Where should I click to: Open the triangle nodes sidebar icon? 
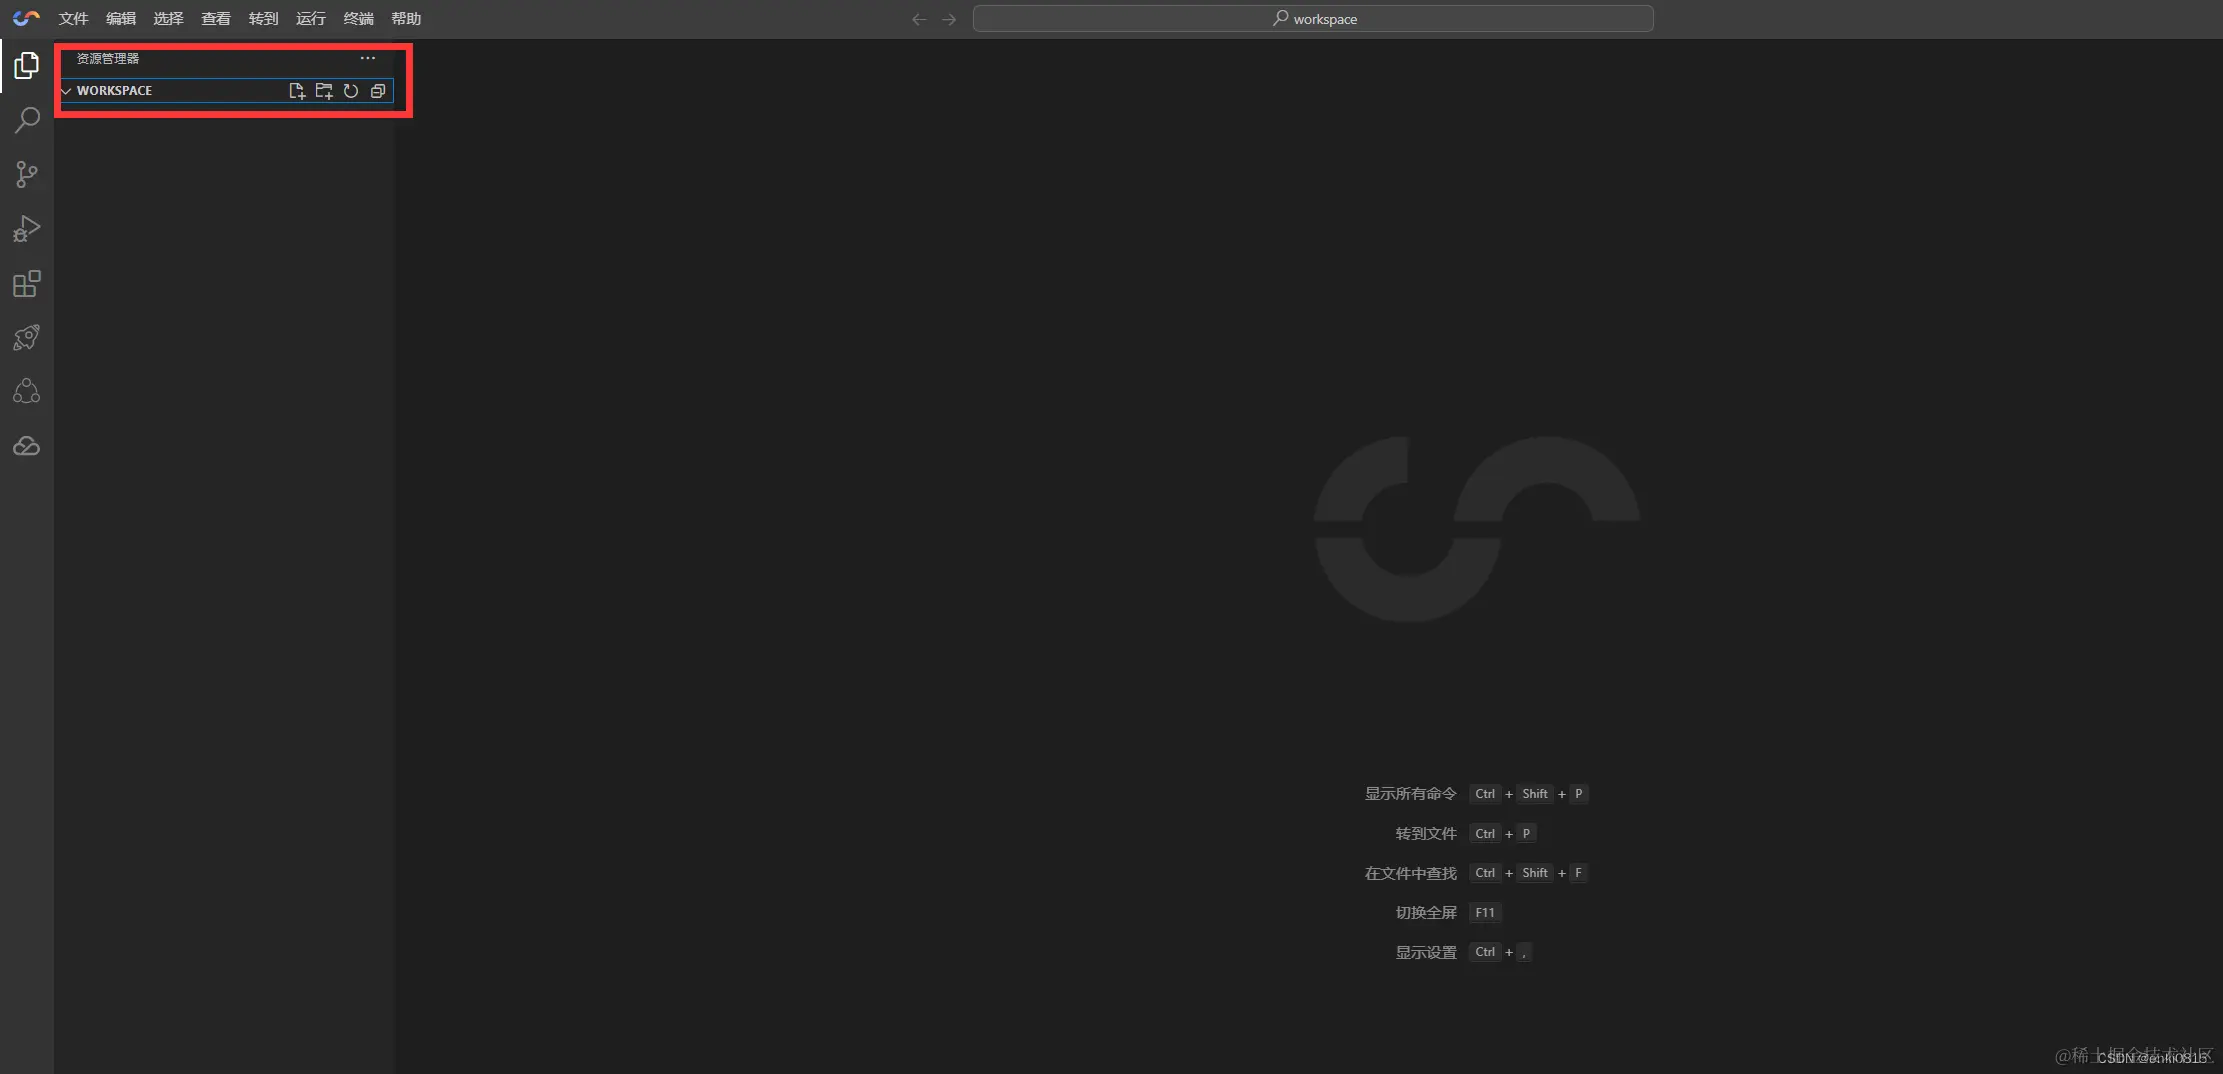pyautogui.click(x=27, y=392)
